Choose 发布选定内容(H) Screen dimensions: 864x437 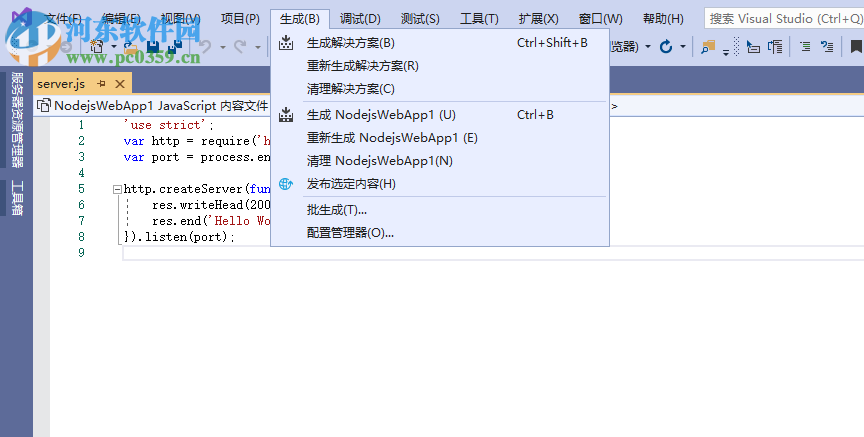click(440, 184)
